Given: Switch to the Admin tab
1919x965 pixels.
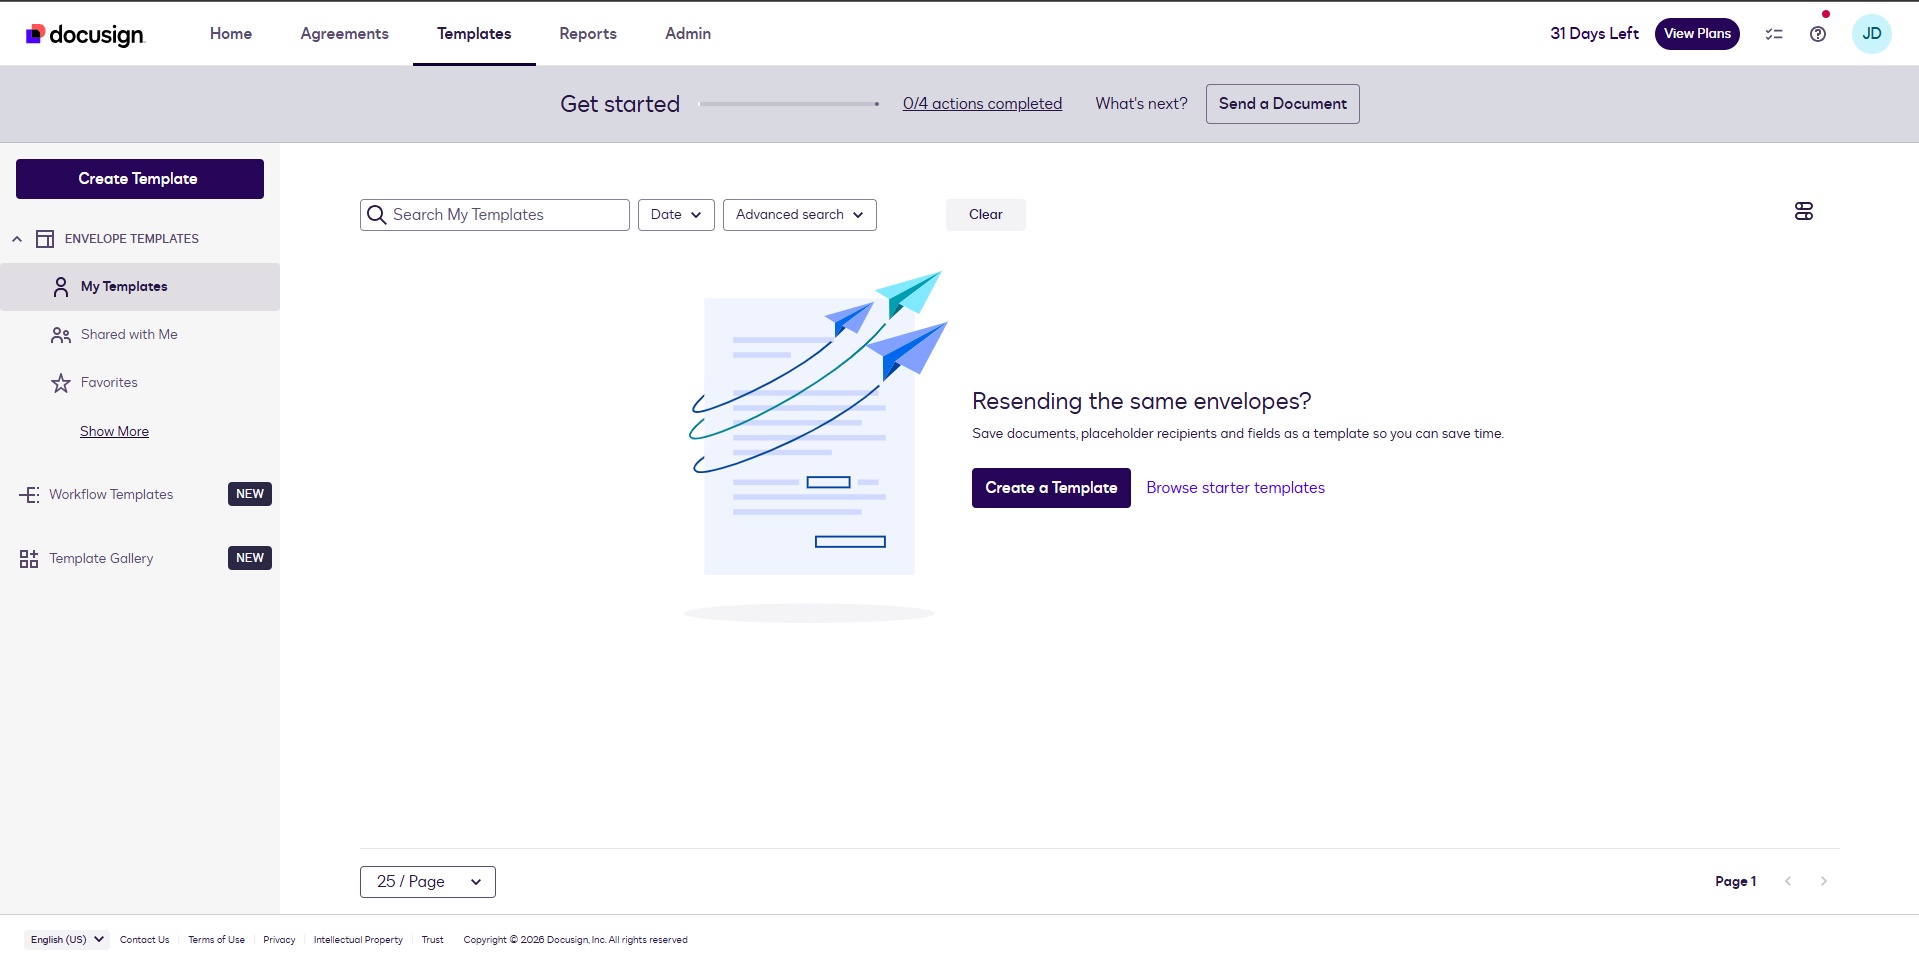Looking at the screenshot, I should pos(688,34).
